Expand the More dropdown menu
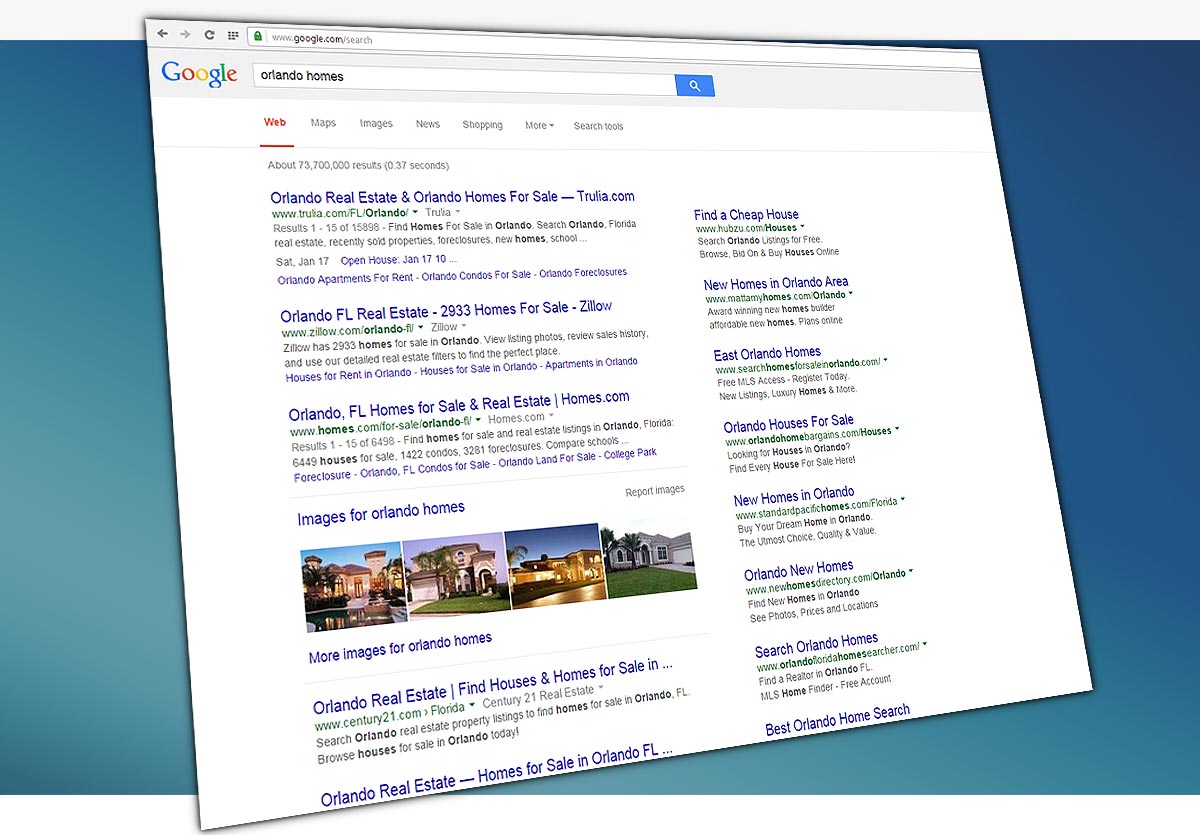Image resolution: width=1200 pixels, height=835 pixels. (x=539, y=126)
